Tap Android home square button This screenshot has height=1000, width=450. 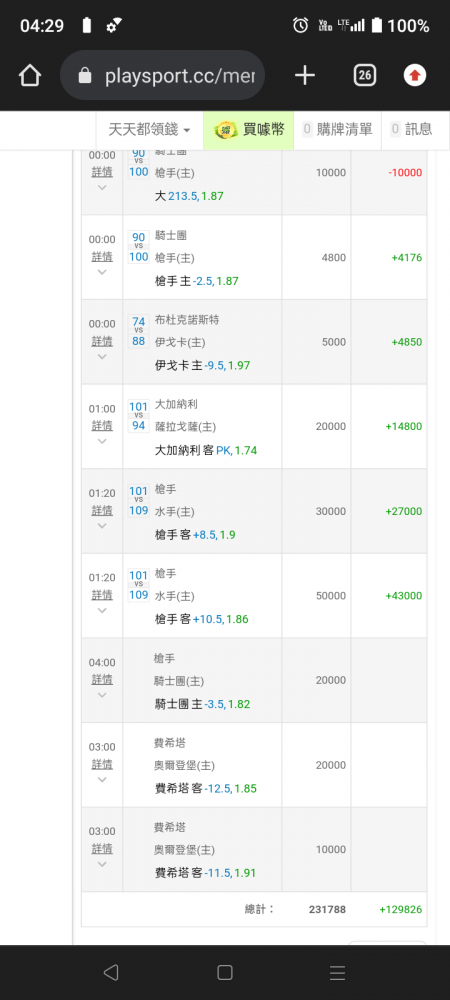(x=224, y=973)
